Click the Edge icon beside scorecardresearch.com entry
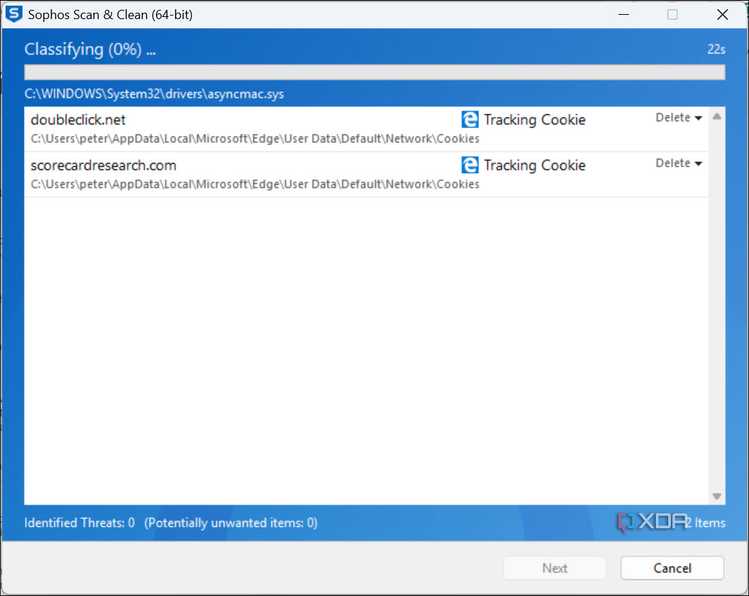 pos(470,165)
